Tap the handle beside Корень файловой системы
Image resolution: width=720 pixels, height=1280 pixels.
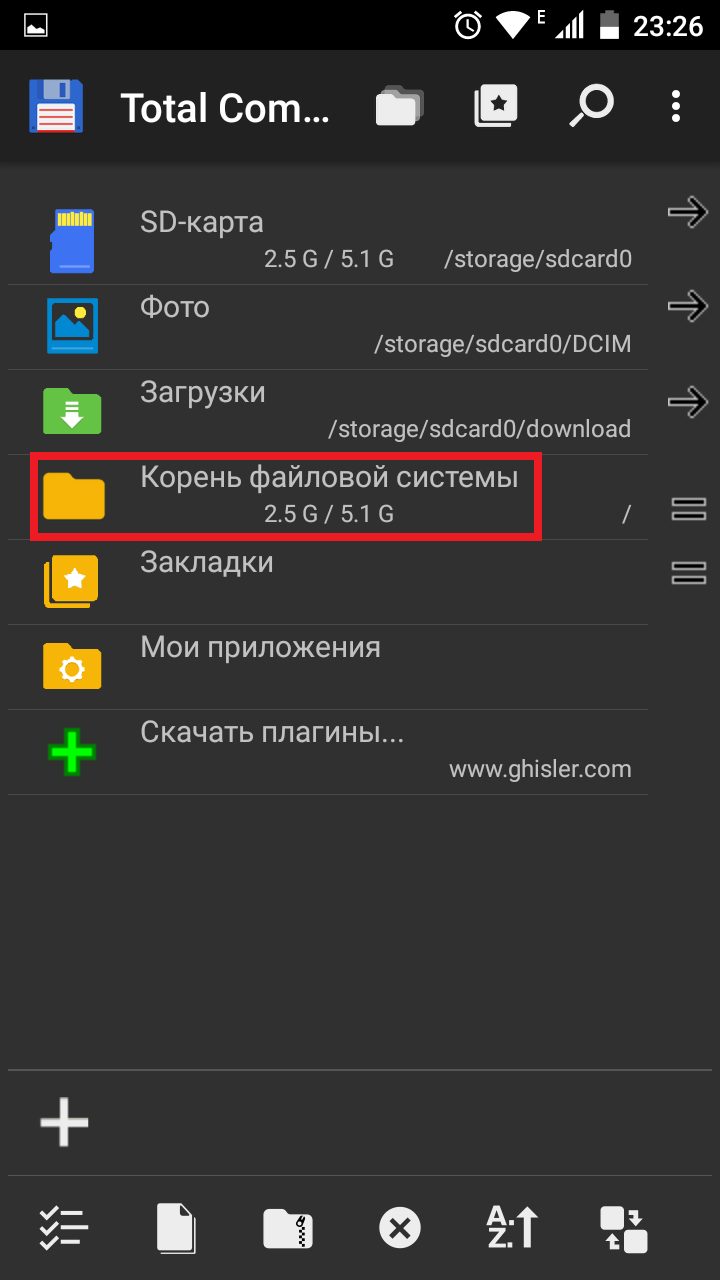[689, 508]
